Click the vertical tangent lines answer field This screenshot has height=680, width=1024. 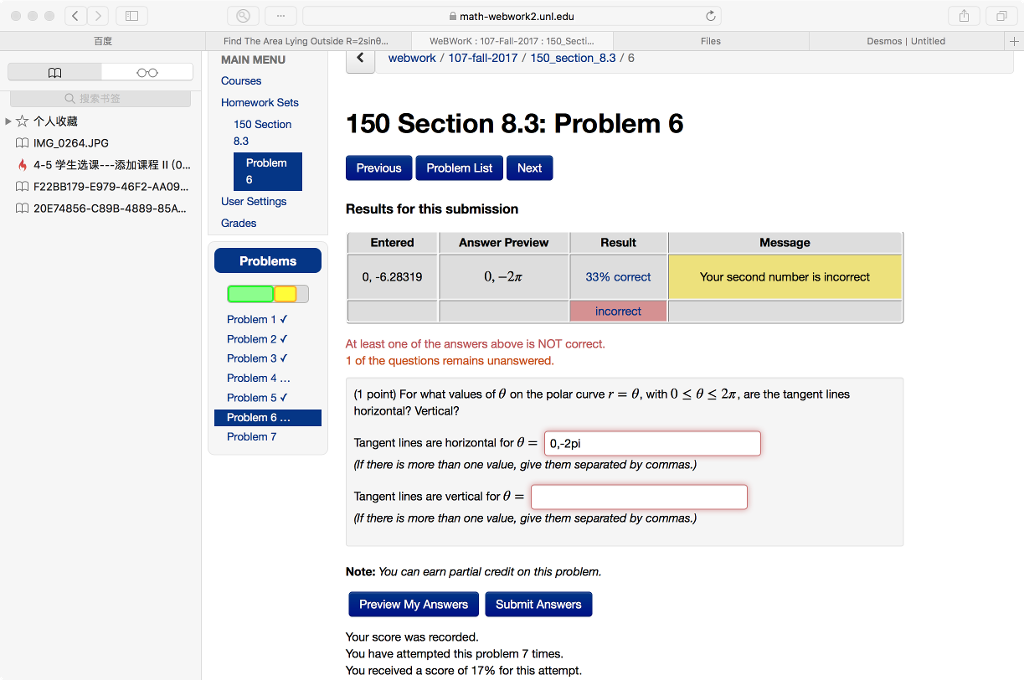coord(639,496)
